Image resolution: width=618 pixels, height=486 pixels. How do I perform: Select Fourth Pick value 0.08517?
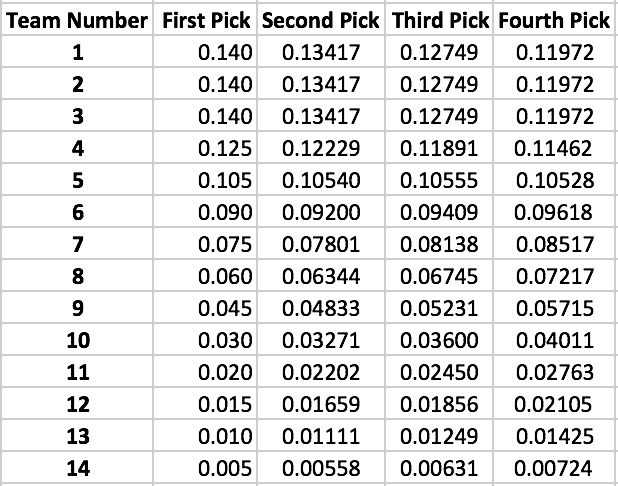click(553, 244)
